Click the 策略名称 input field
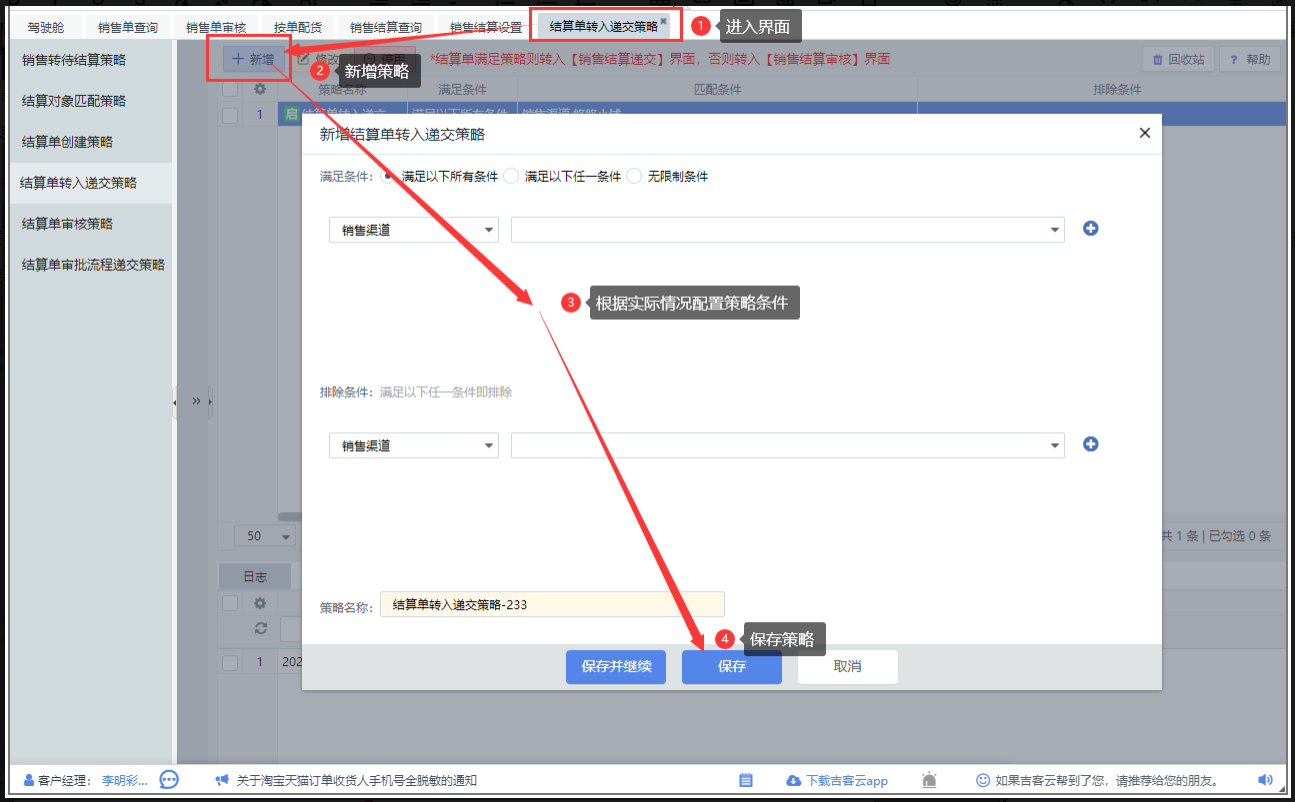 coord(552,605)
